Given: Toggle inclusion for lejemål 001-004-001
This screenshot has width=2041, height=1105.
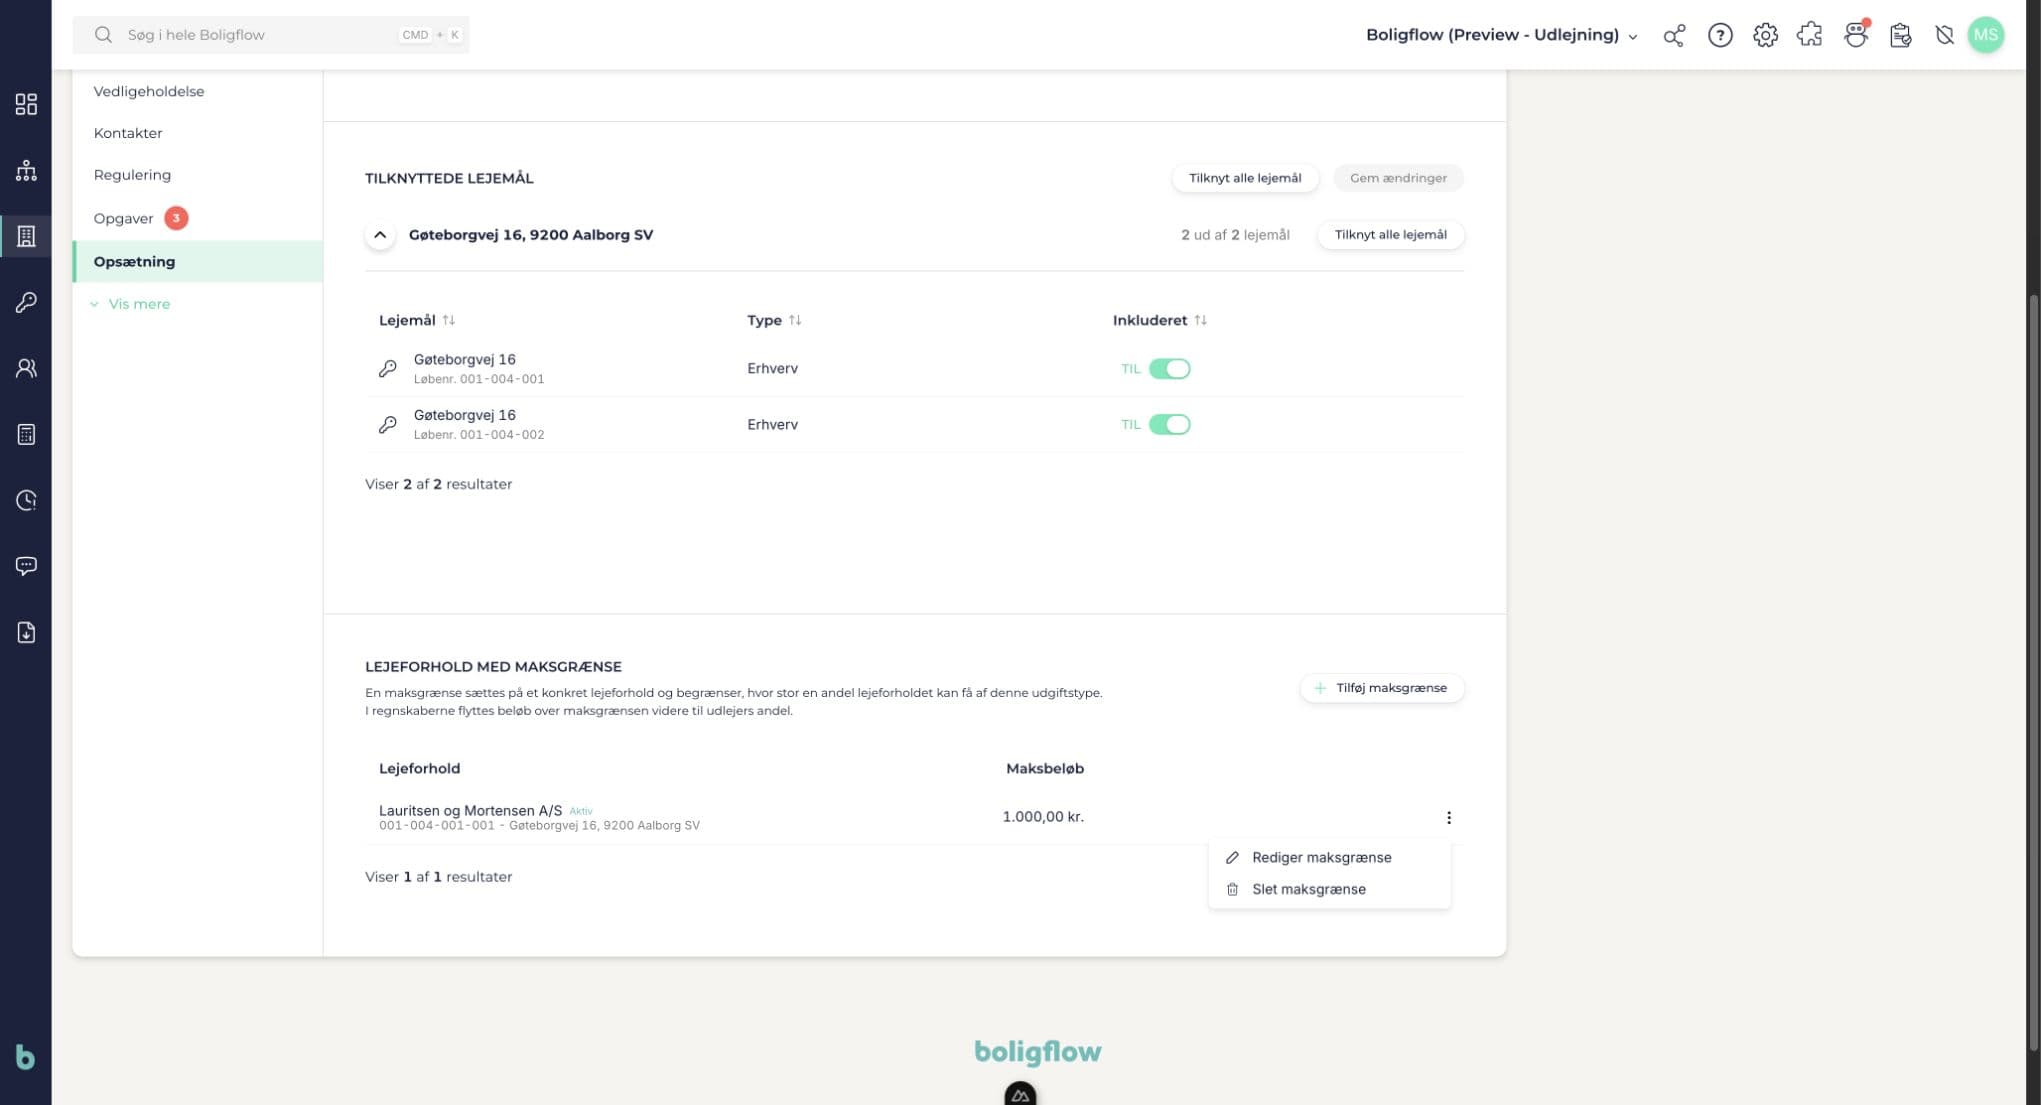Looking at the screenshot, I should click(1169, 369).
